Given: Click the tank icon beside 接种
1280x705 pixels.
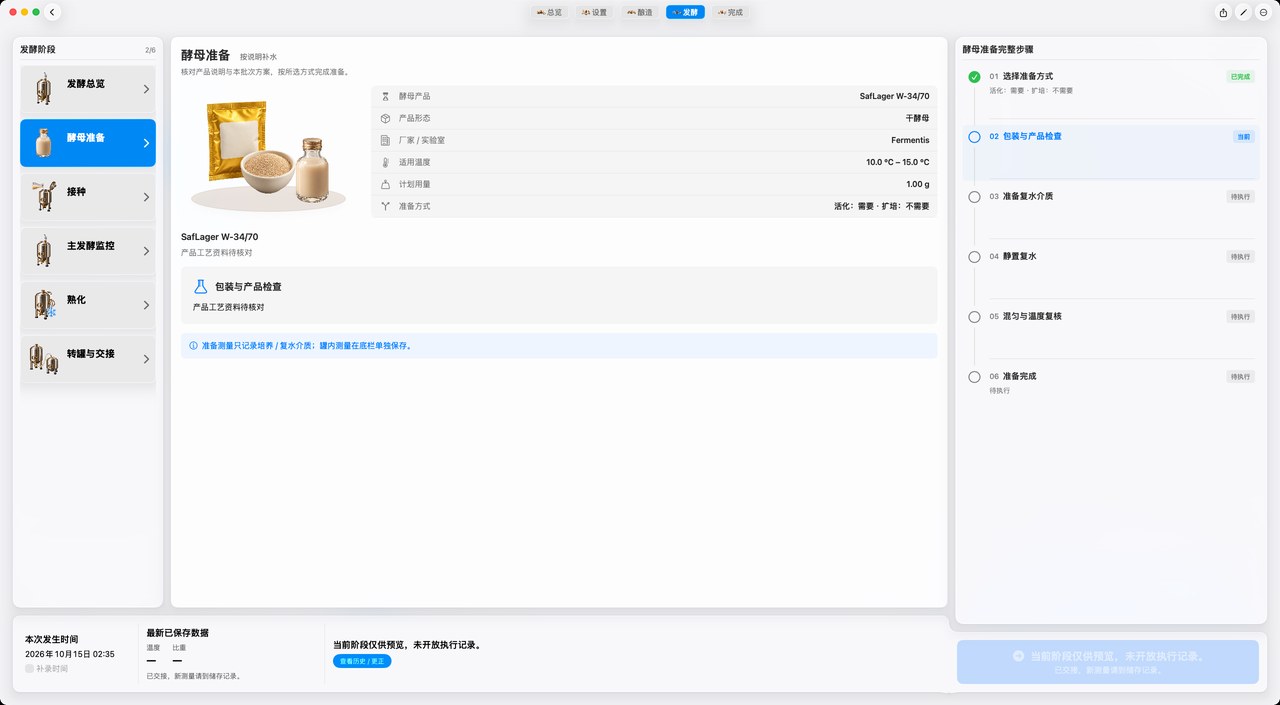Looking at the screenshot, I should 43,197.
